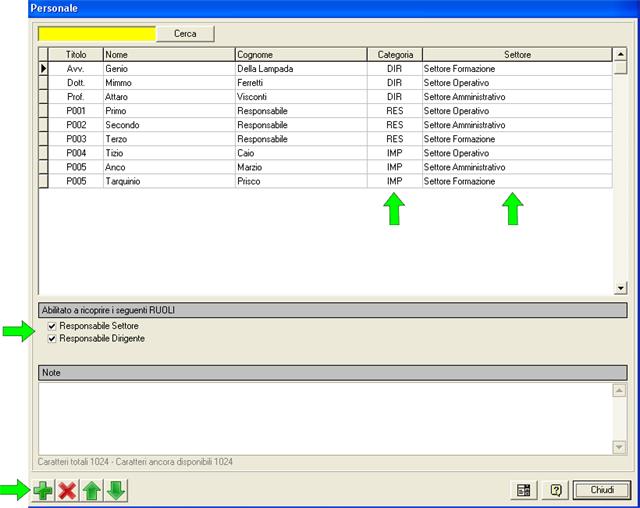Click the yellow search input field
Image resolution: width=640 pixels, height=508 pixels.
click(x=97, y=34)
